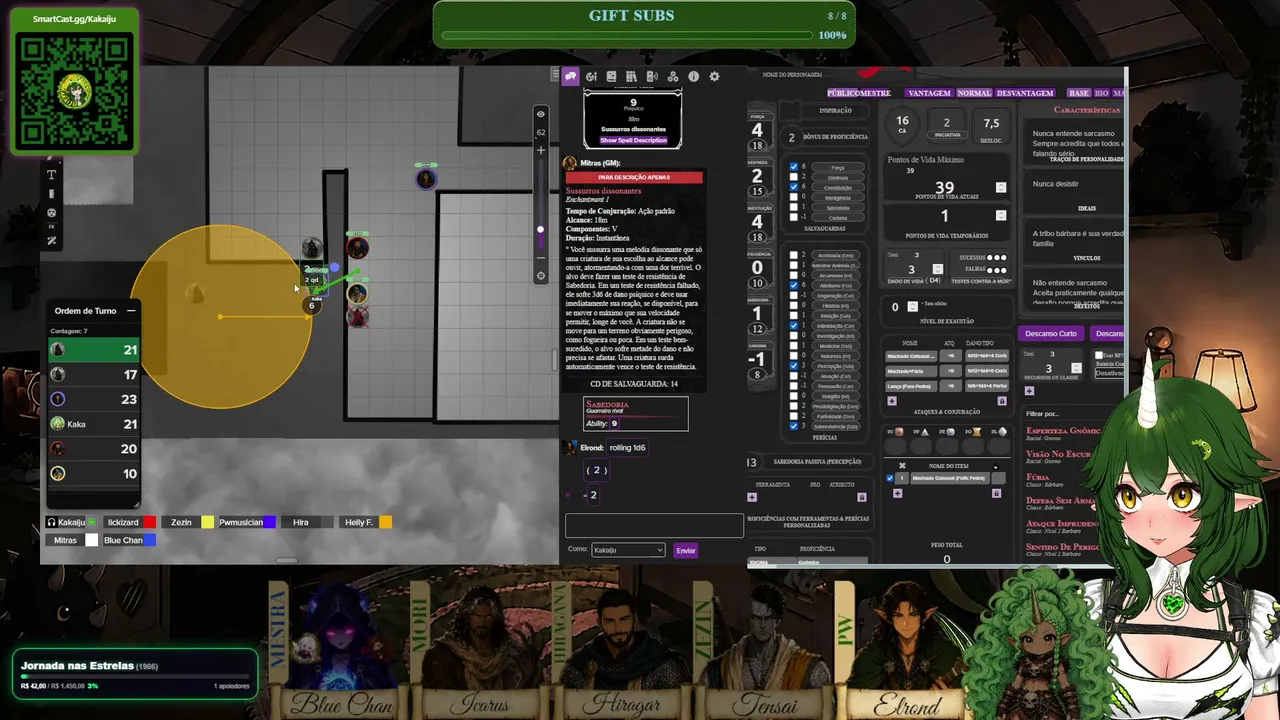
Task: Open the Como speaking-as dropdown
Action: click(x=628, y=550)
